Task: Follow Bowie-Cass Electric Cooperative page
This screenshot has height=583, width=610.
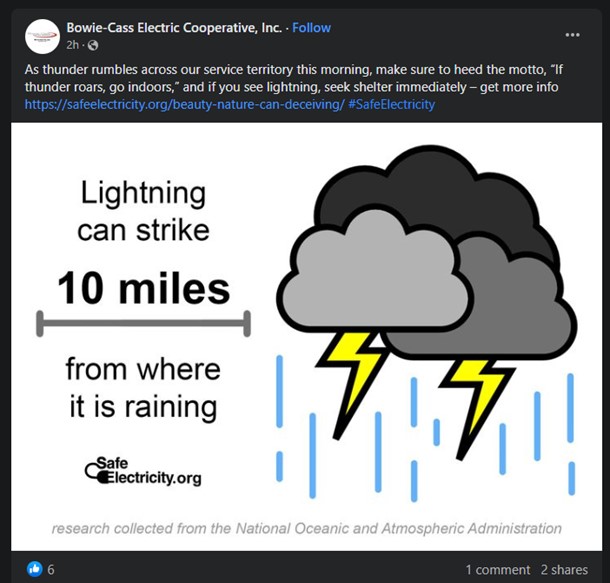Action: click(312, 28)
